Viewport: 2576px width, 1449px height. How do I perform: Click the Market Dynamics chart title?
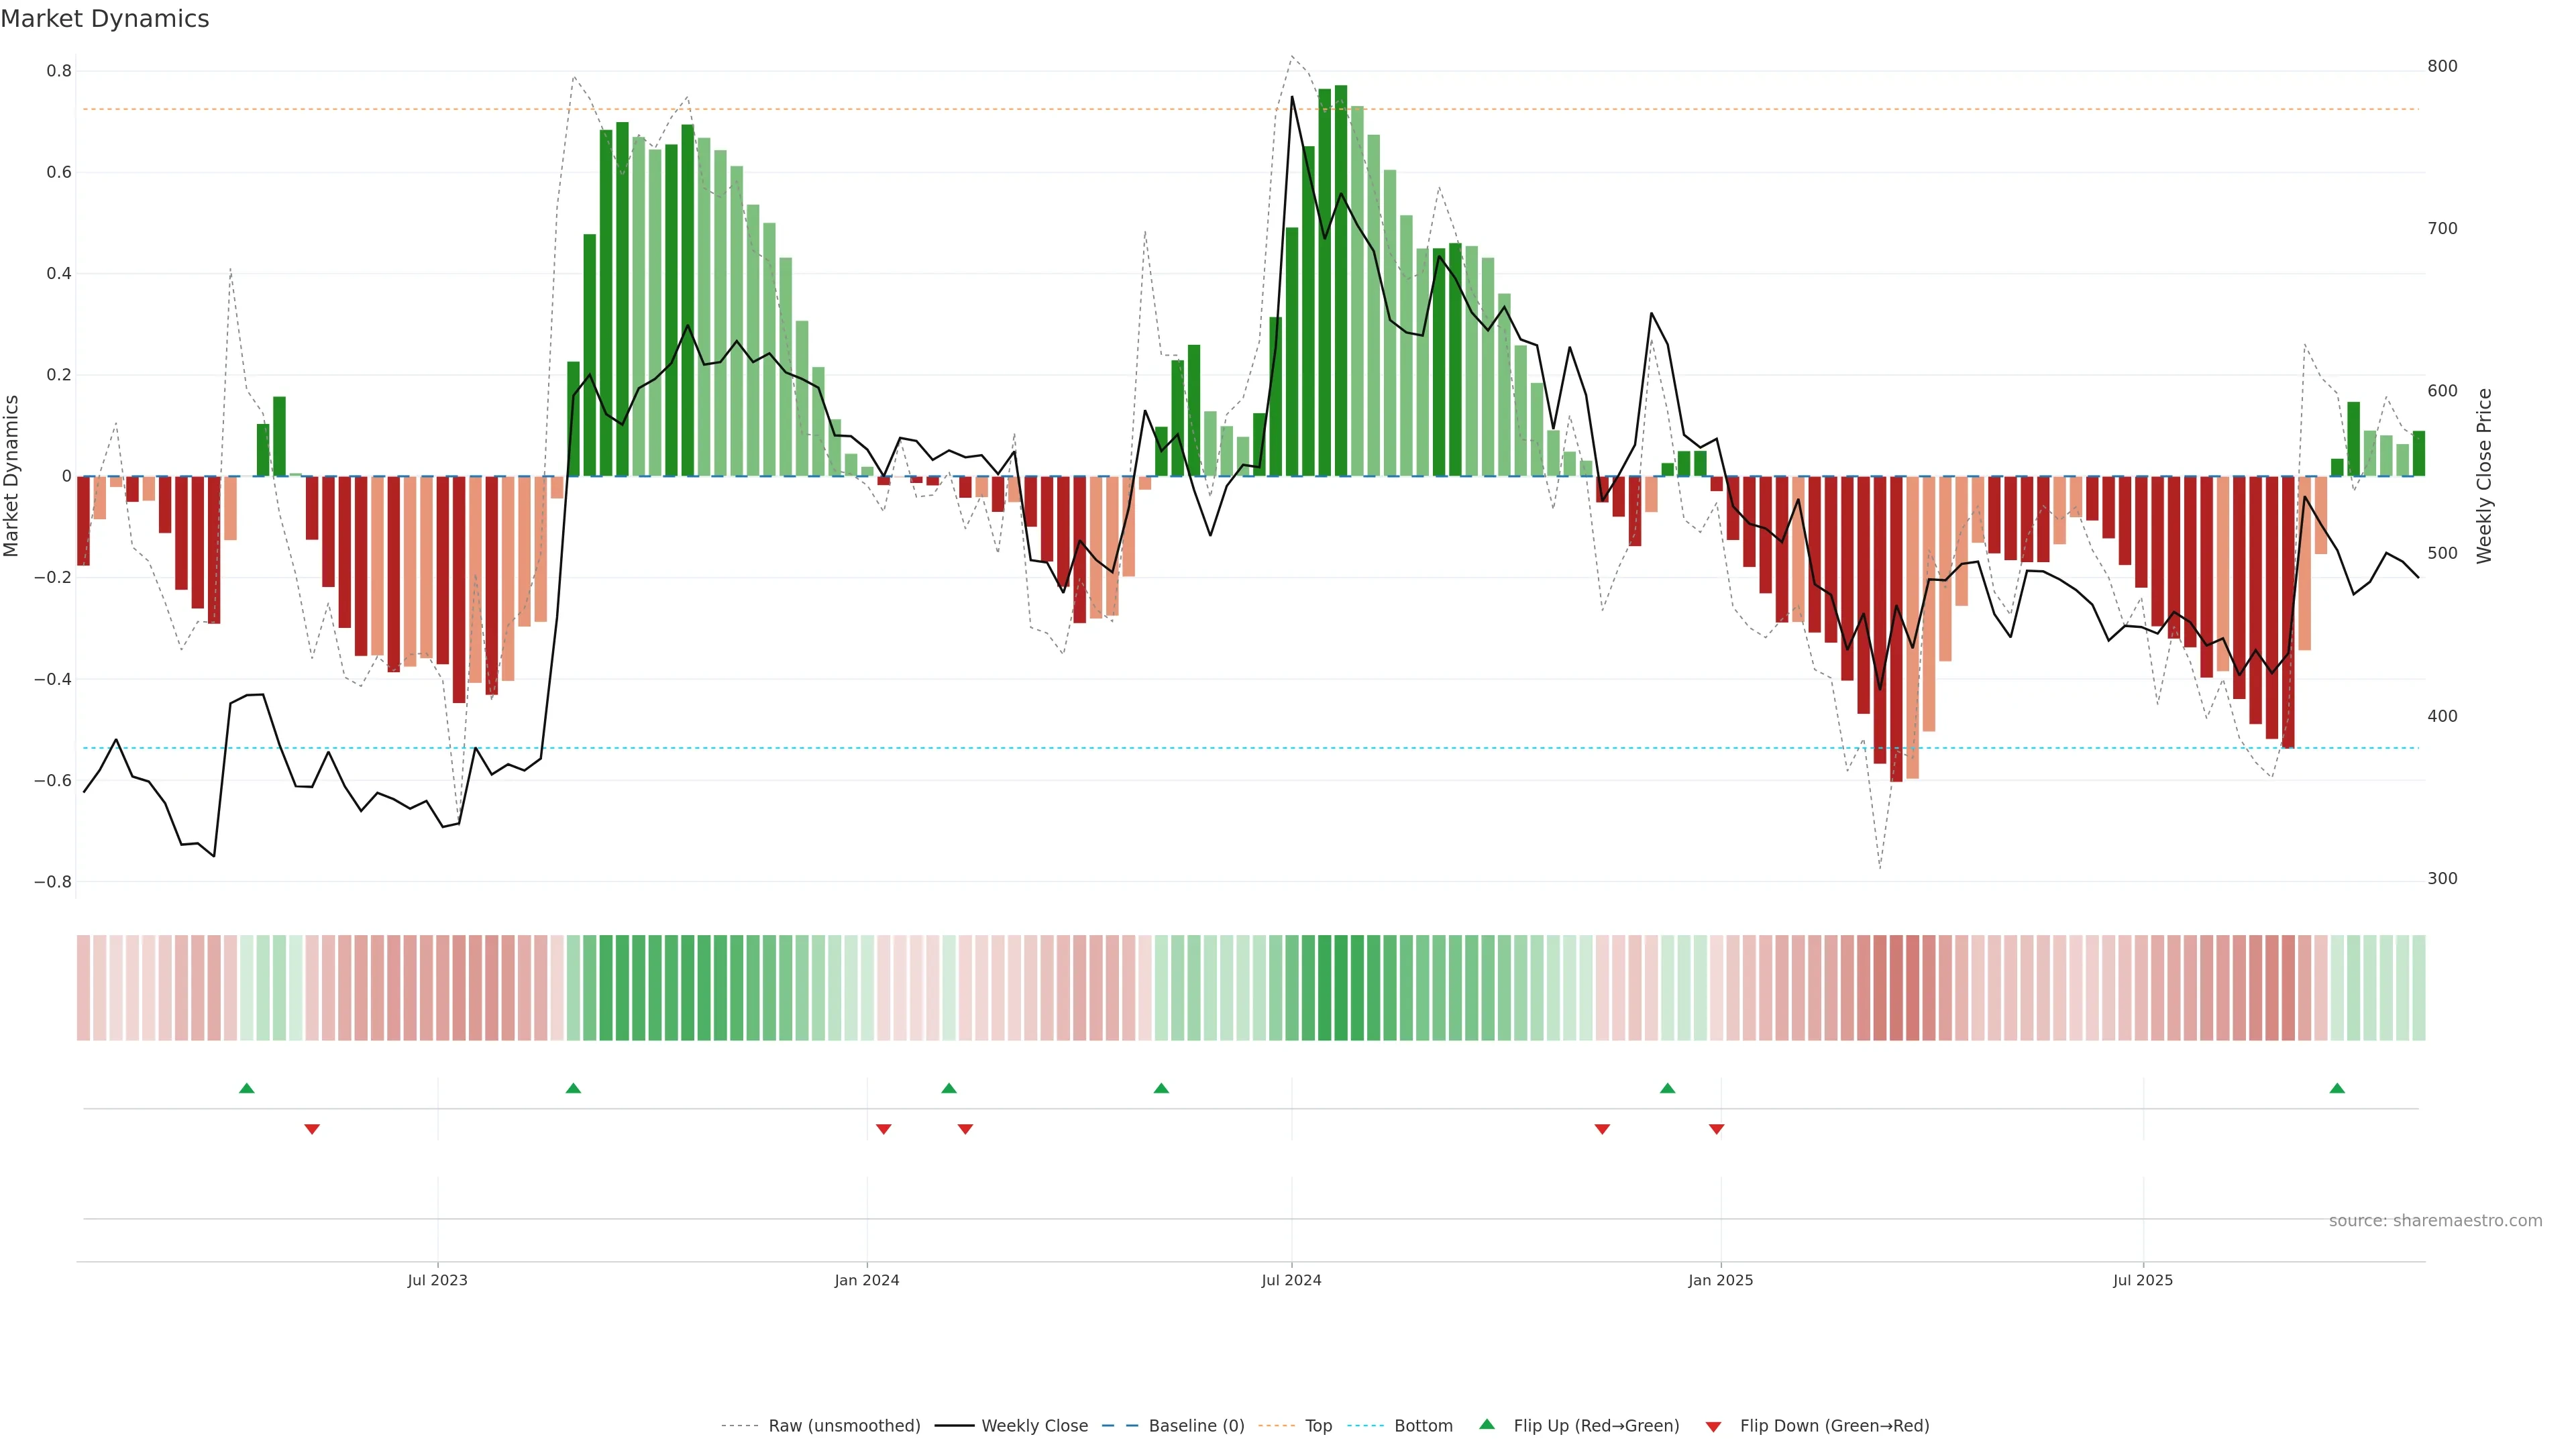105,19
